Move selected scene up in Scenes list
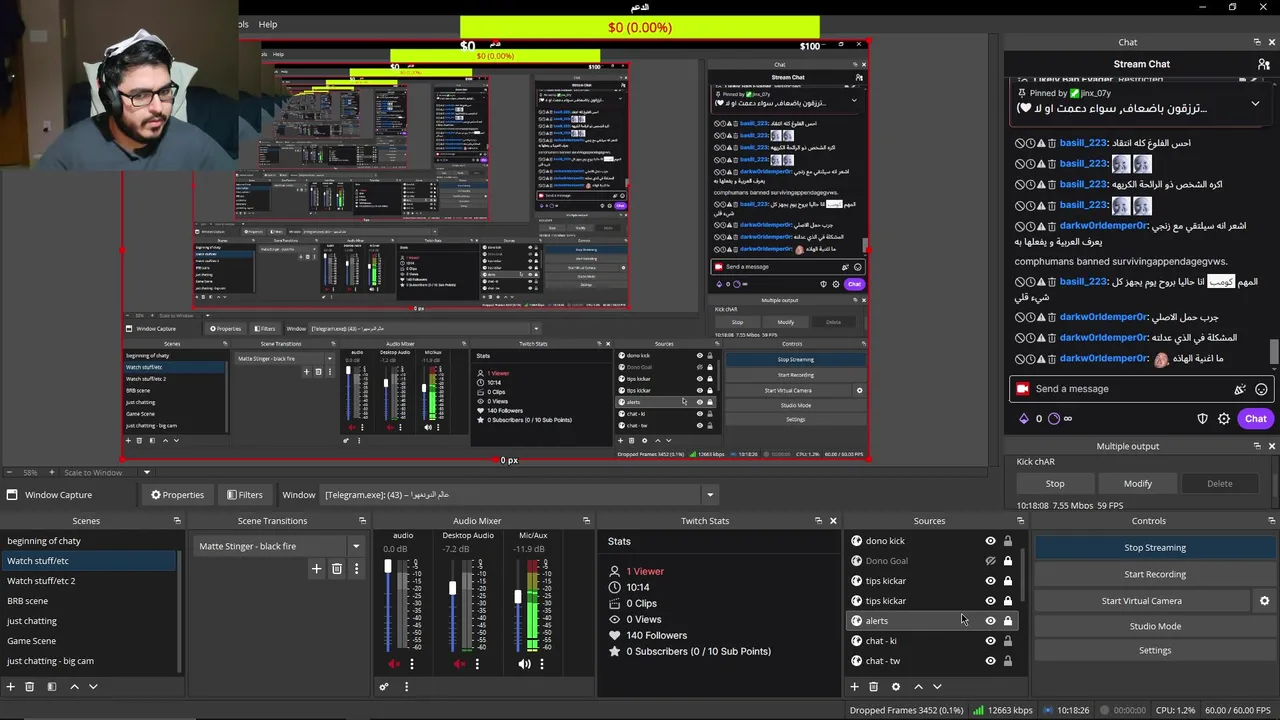 pos(74,687)
